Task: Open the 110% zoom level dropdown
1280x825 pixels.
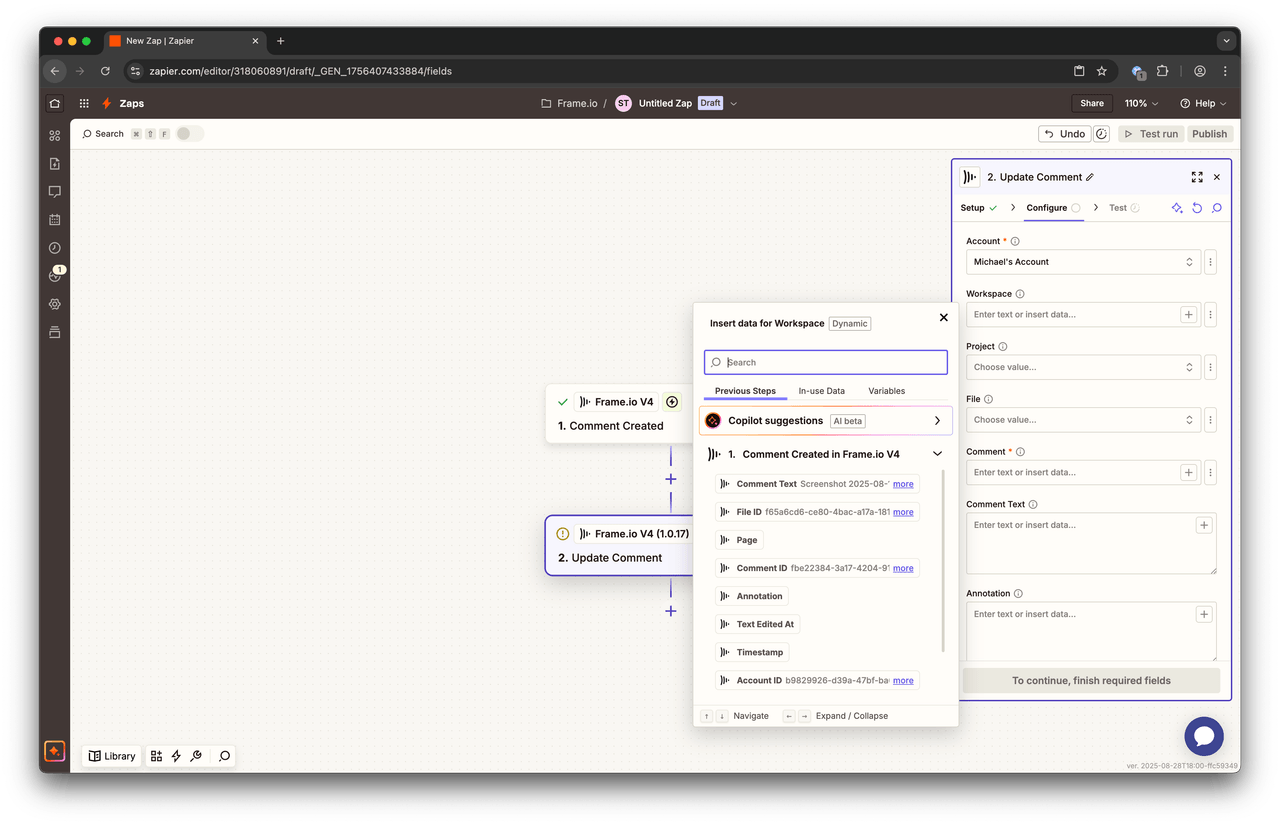Action: (x=1141, y=103)
